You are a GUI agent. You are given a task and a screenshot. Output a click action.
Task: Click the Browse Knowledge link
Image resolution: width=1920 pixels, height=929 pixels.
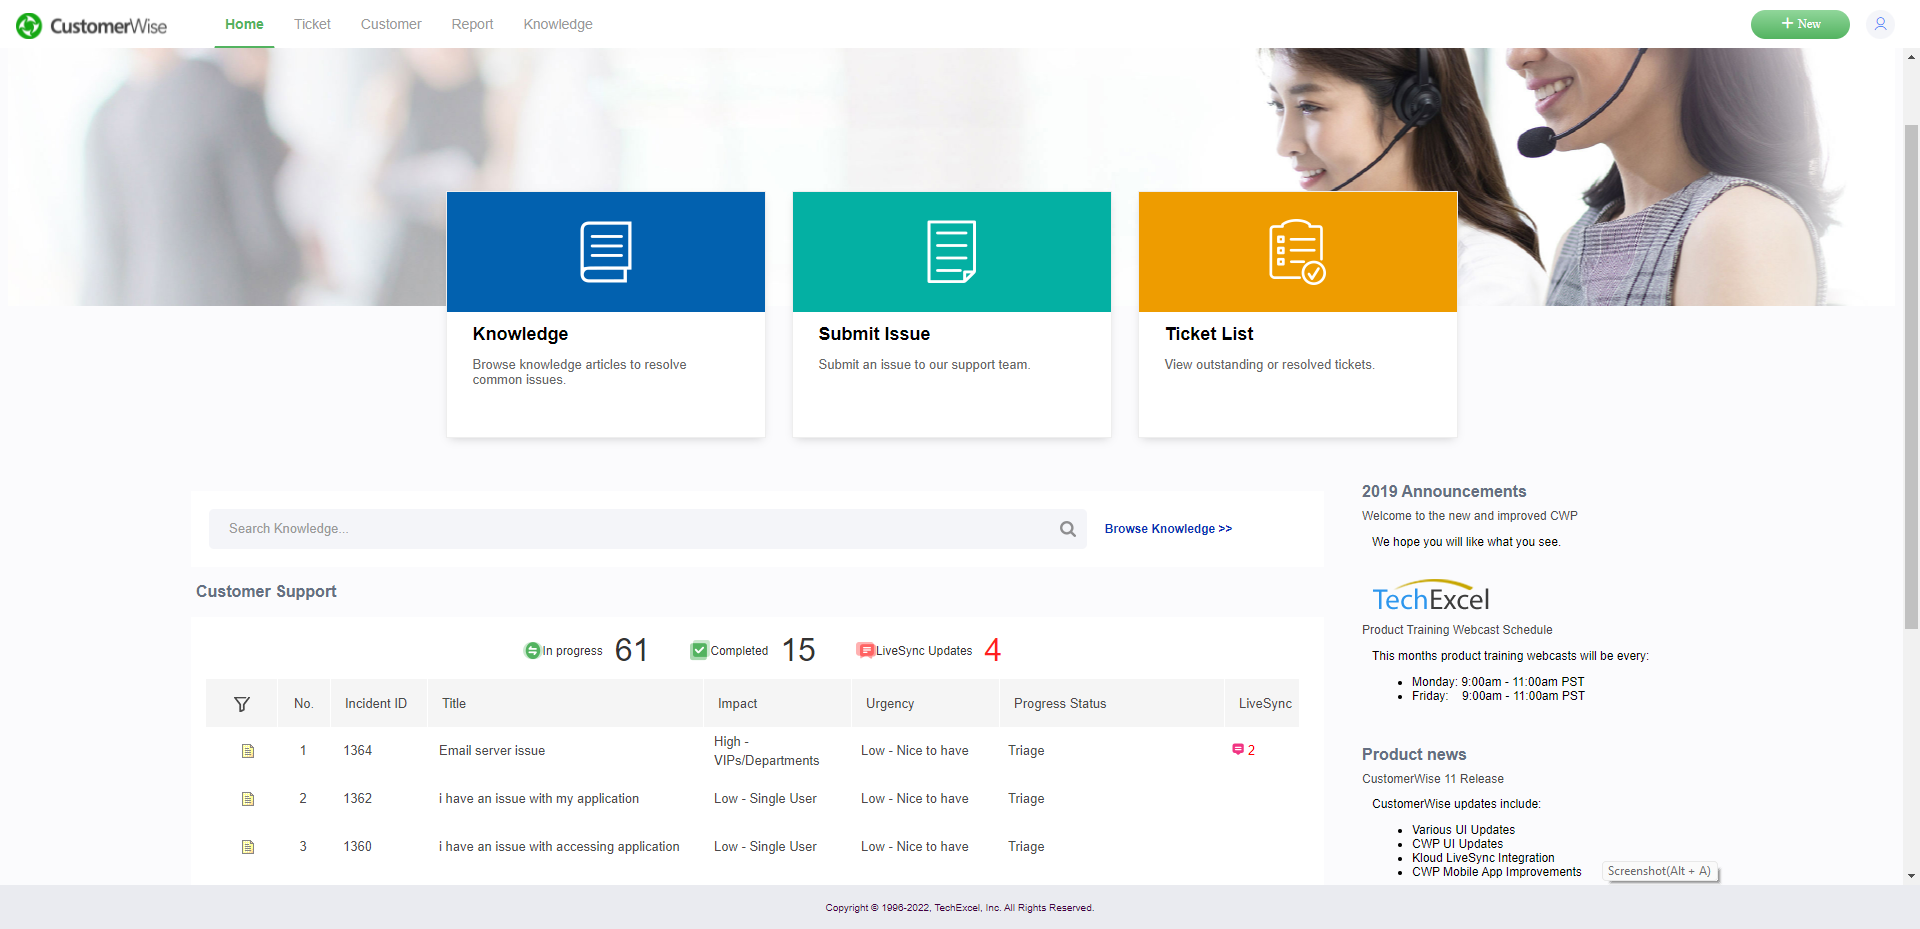coord(1167,528)
